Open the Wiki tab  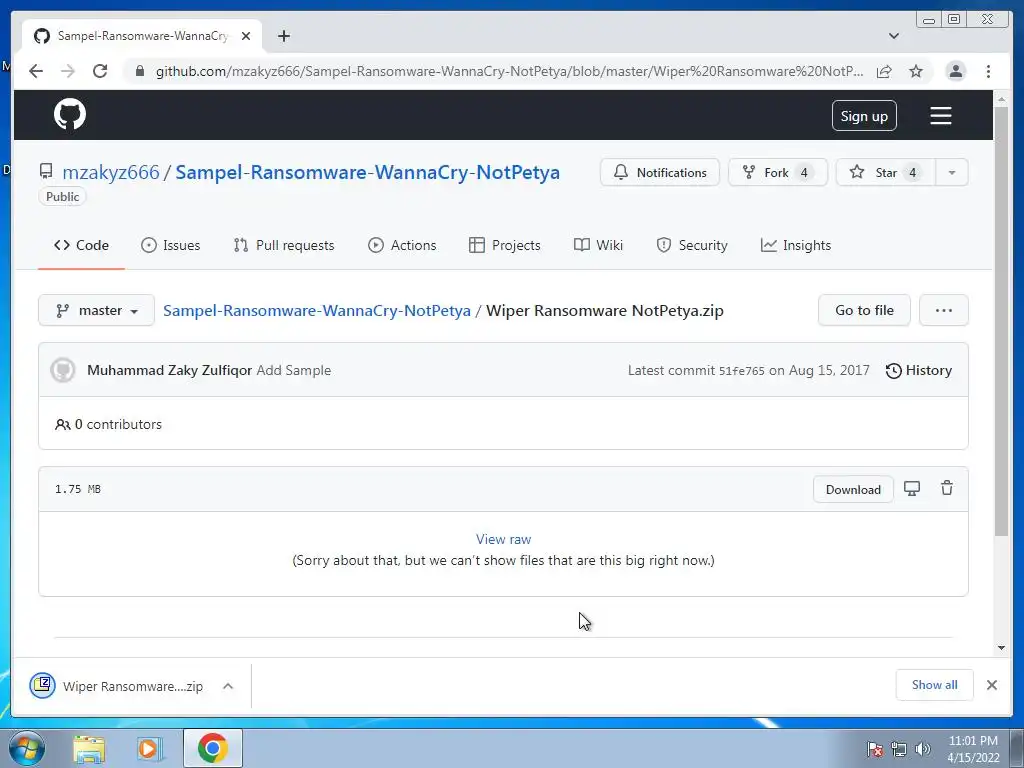[x=598, y=246]
